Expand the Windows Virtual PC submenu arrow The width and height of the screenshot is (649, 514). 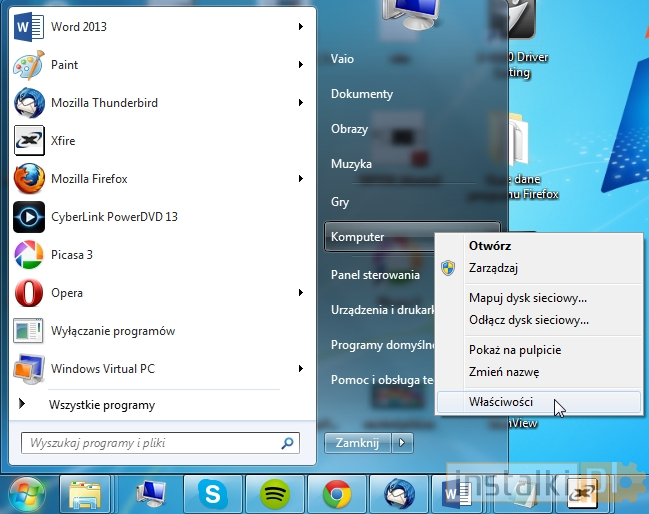(x=301, y=369)
